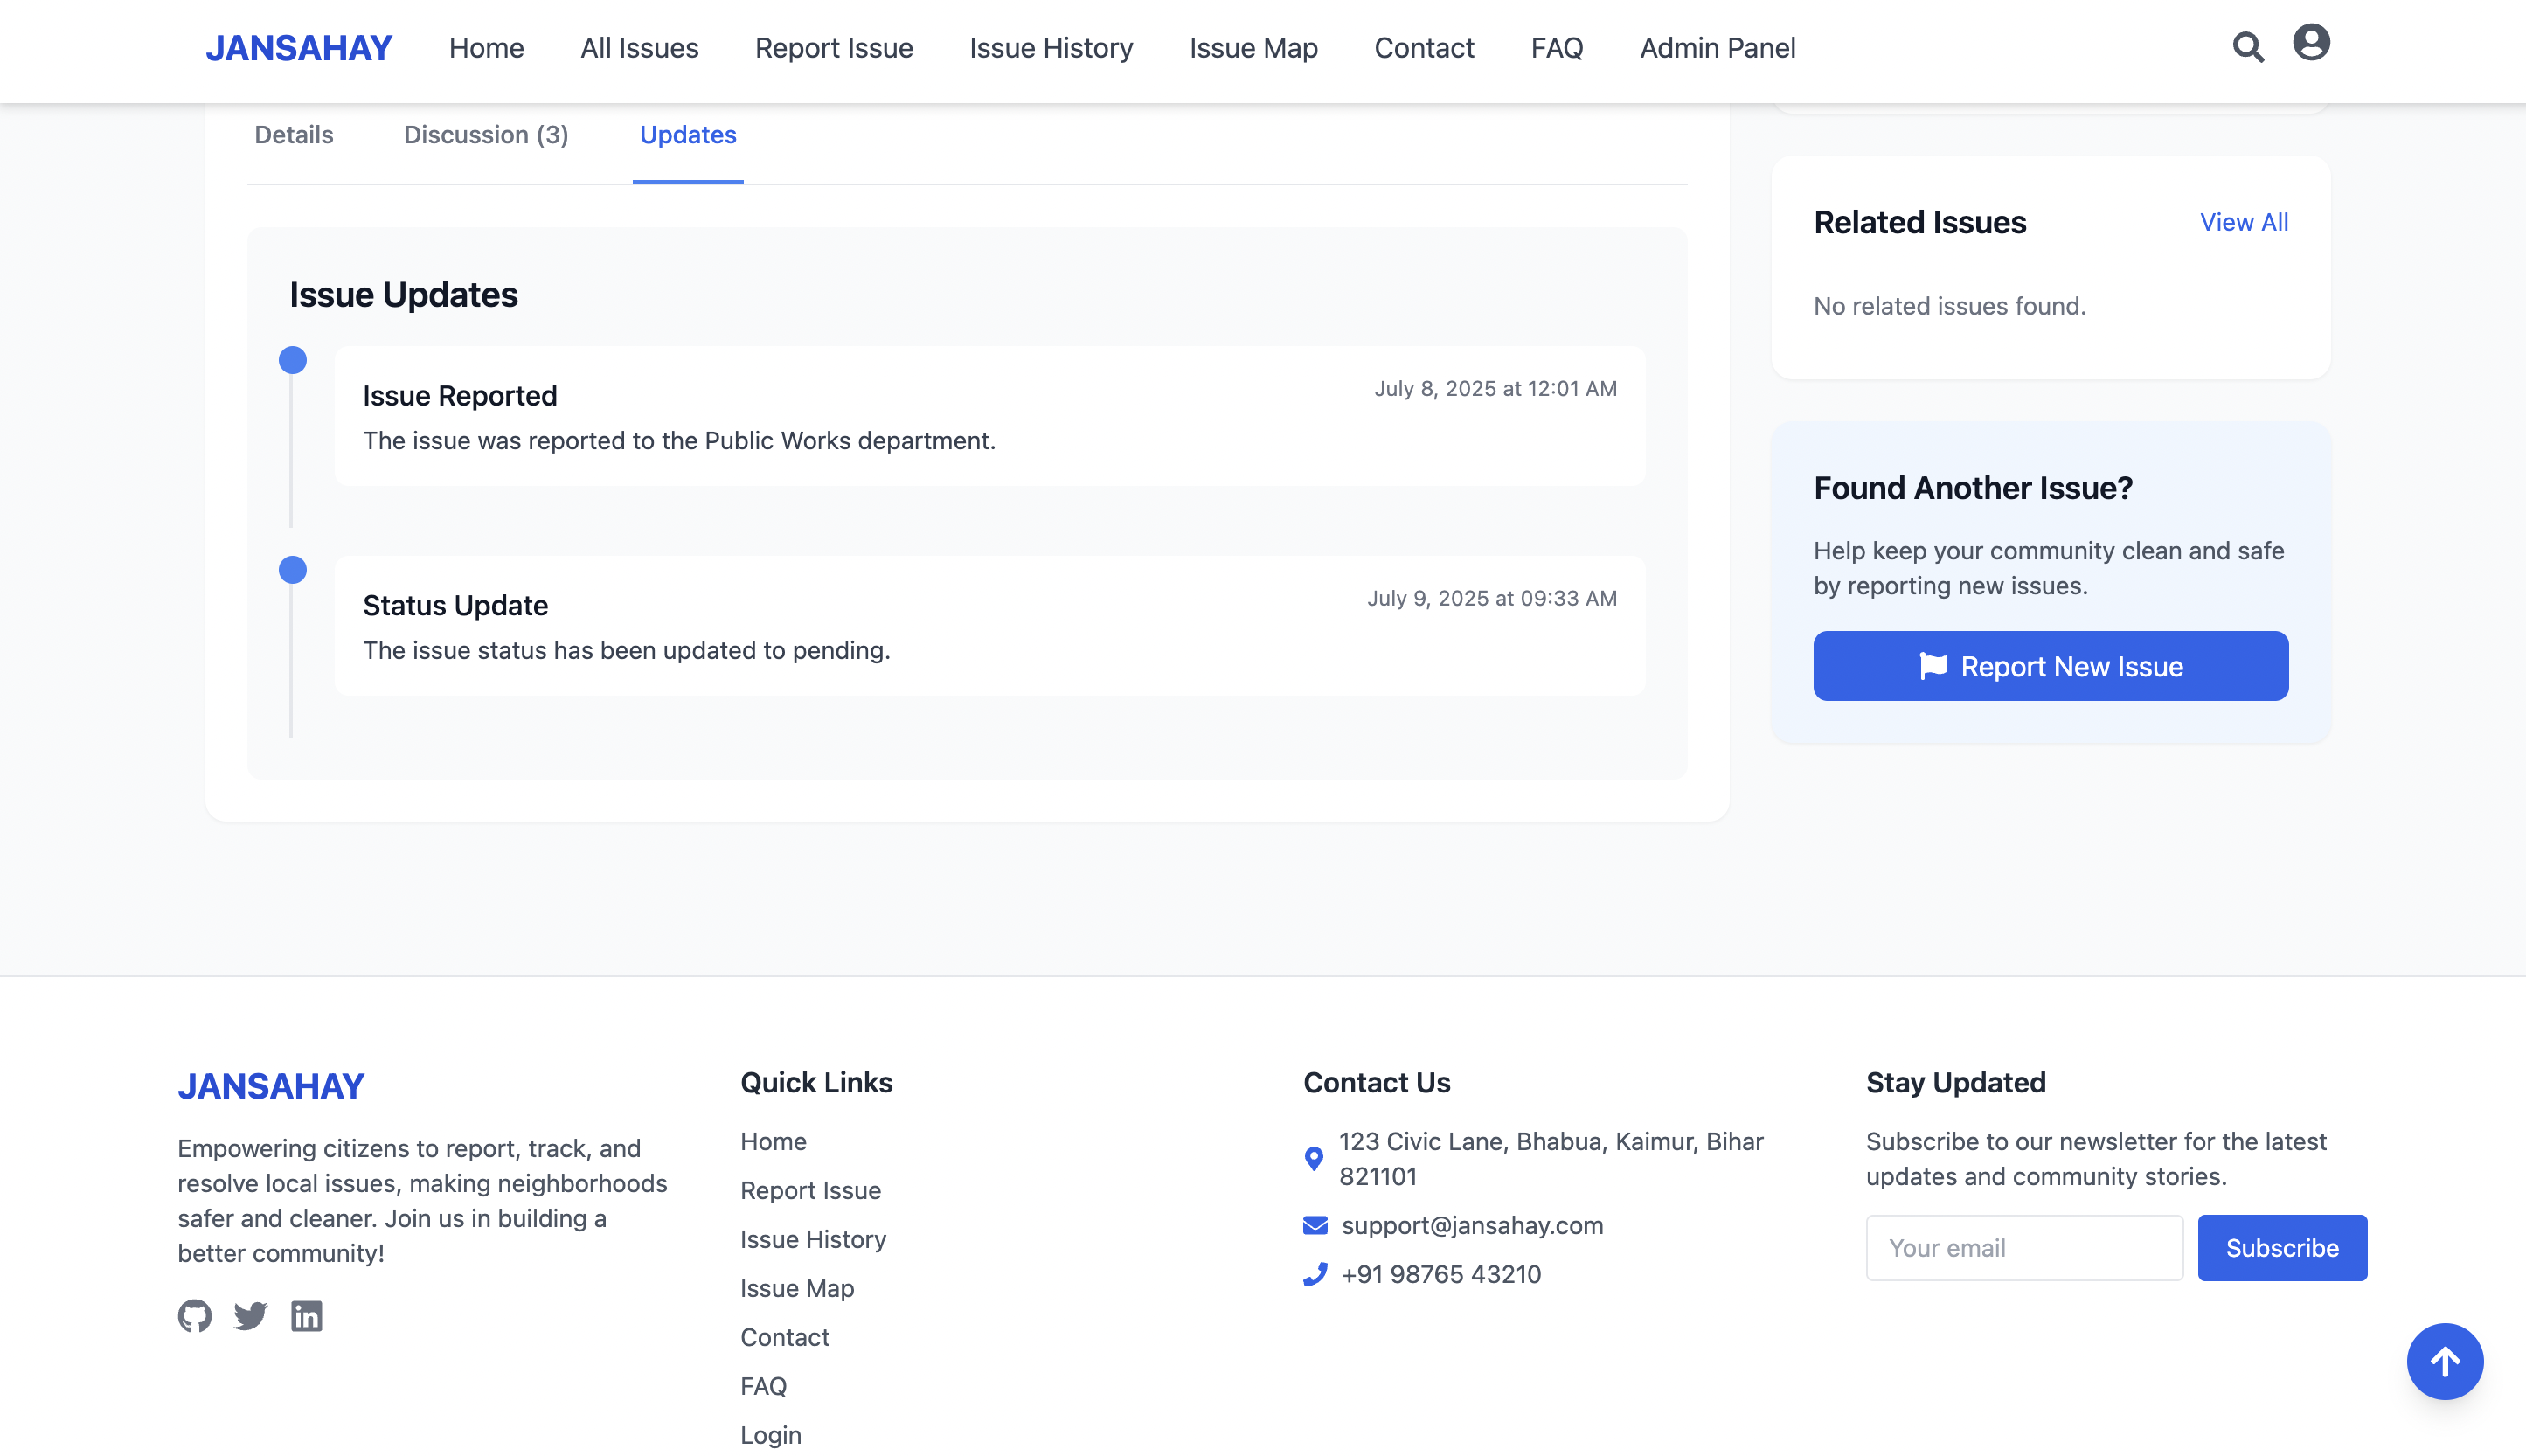Open the GitHub footer icon
Viewport: 2526px width, 1456px height.
click(x=195, y=1316)
